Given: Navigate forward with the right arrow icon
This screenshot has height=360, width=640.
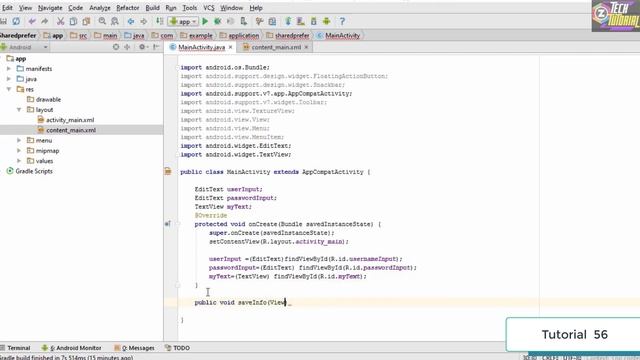Looking at the screenshot, I should [x=144, y=21].
